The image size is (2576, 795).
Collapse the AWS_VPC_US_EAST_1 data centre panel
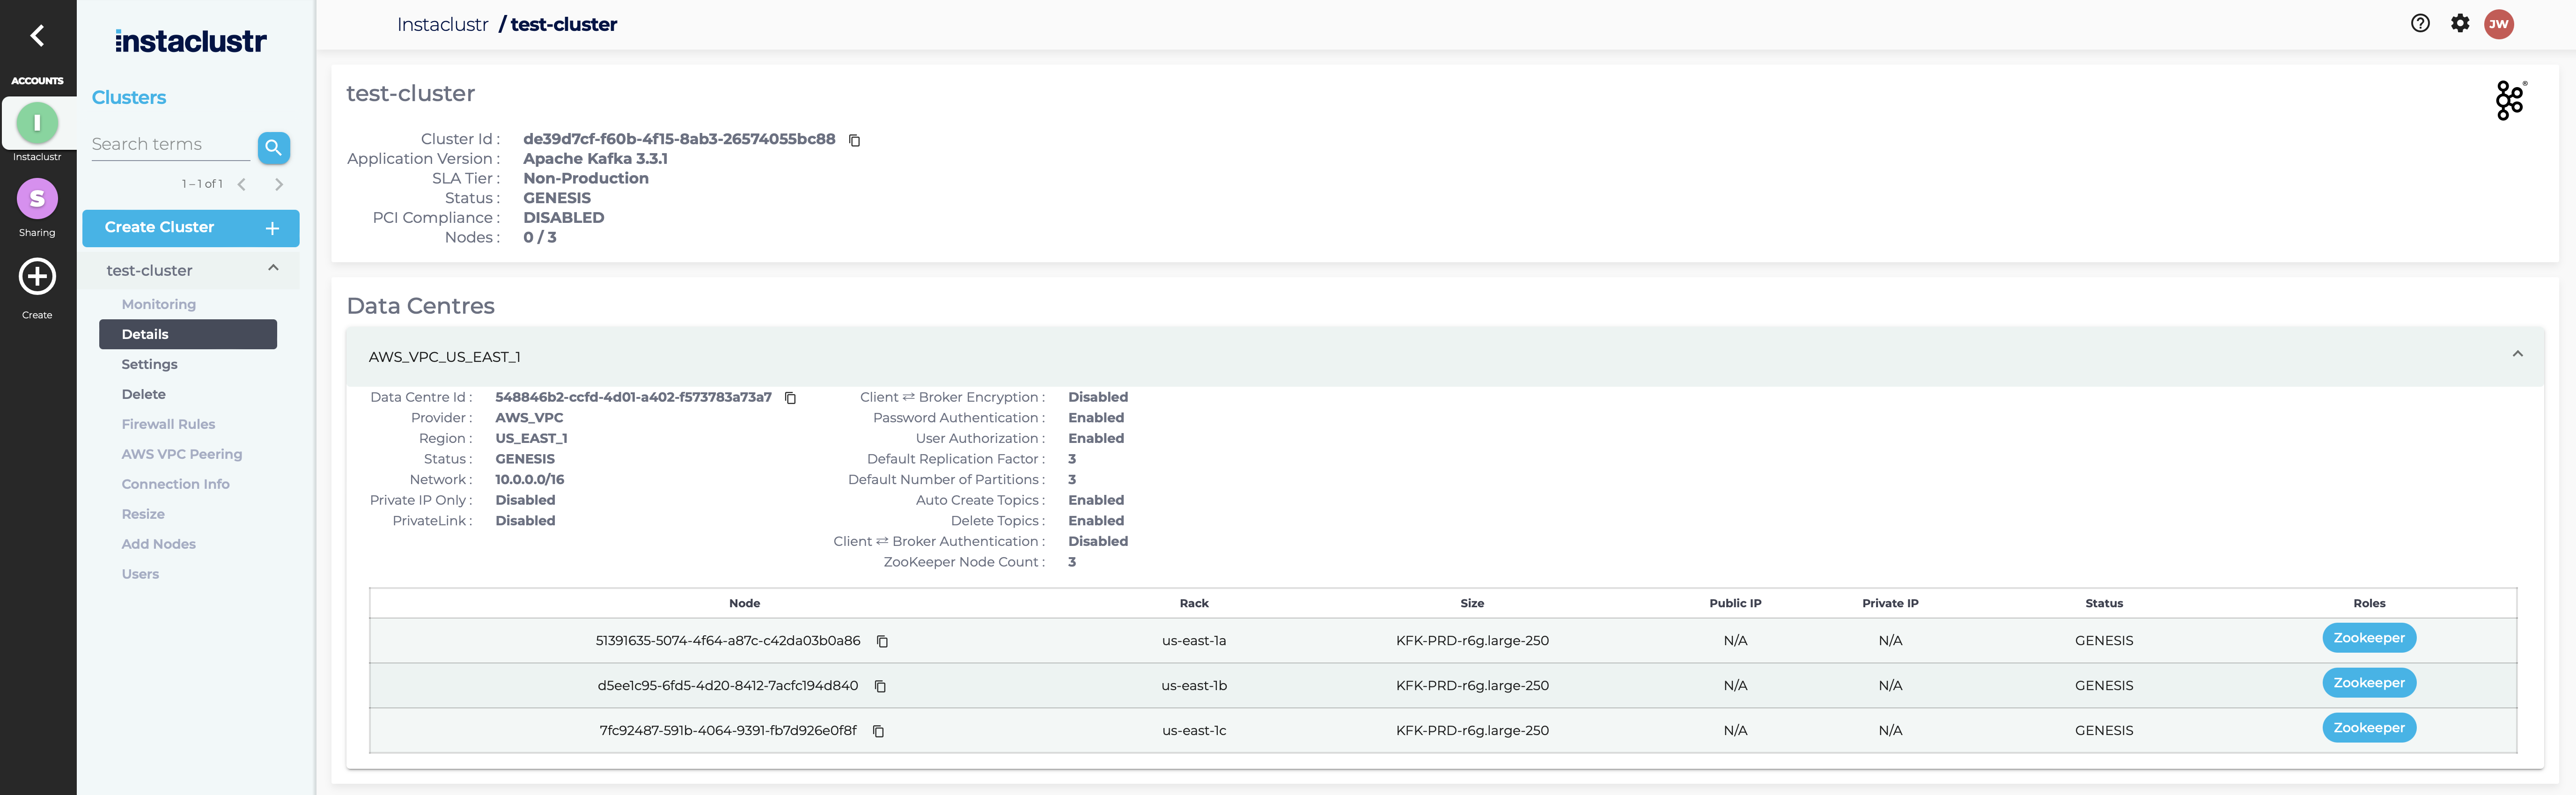[2517, 354]
